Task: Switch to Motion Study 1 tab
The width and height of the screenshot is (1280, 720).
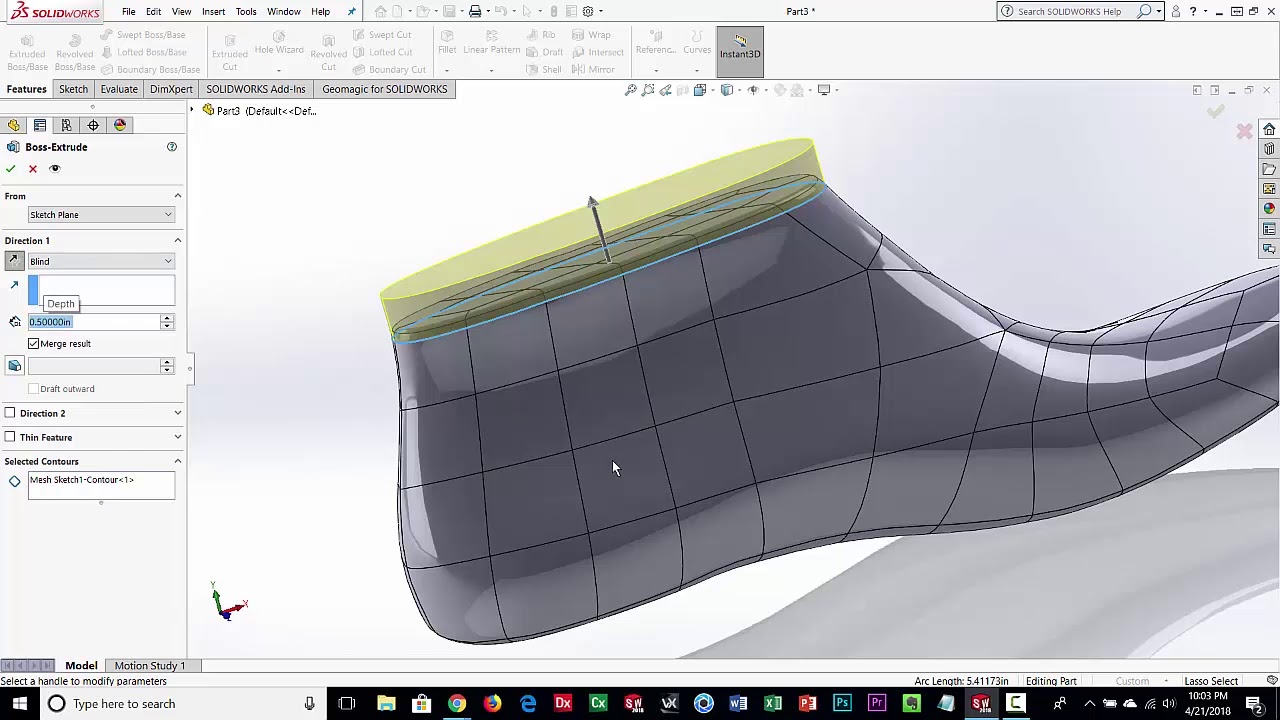Action: 150,666
